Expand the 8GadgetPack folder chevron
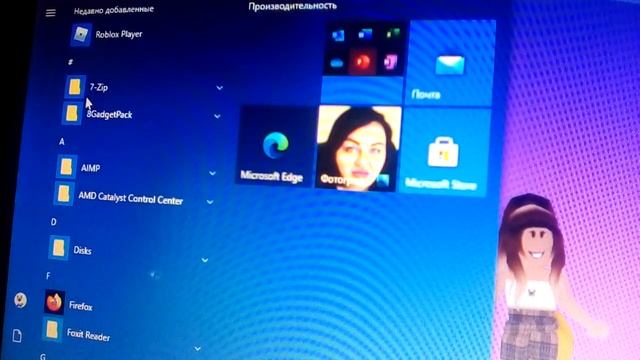The image size is (640, 360). pos(217,116)
